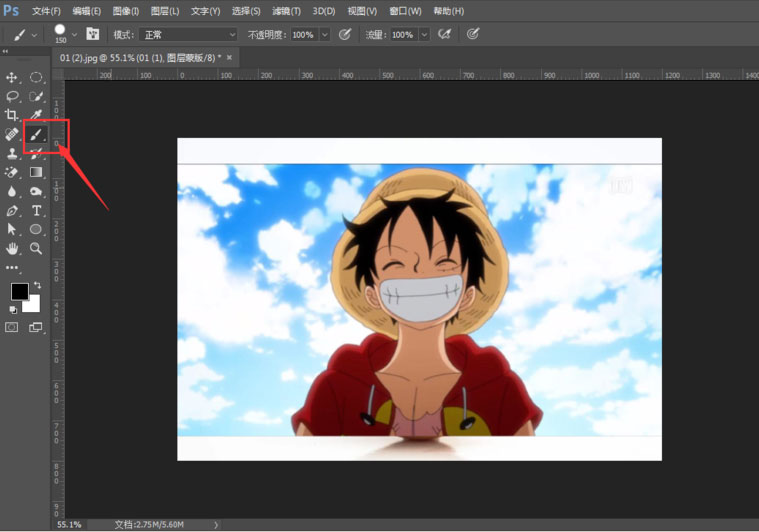Select the Clone Stamp tool
This screenshot has width=759, height=532.
tap(12, 153)
